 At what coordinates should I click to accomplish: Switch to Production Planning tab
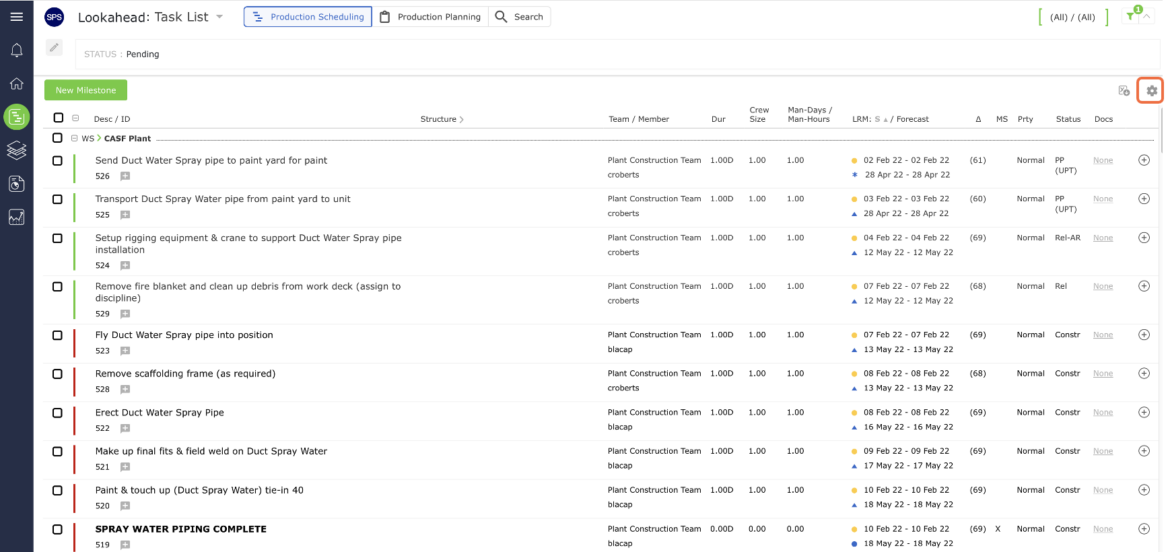[x=431, y=16]
